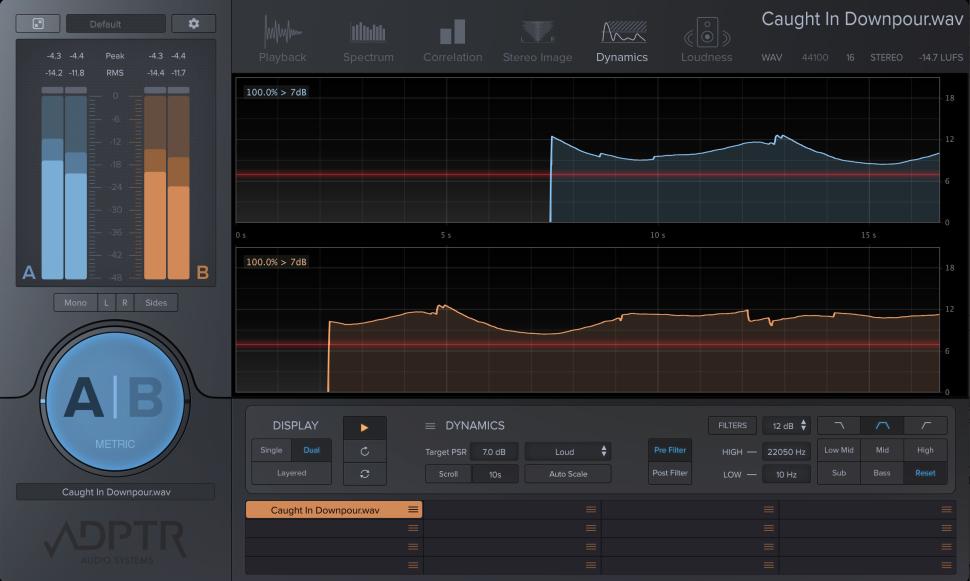
Task: Click the -14.7 LUFS readout in header
Action: click(x=941, y=58)
